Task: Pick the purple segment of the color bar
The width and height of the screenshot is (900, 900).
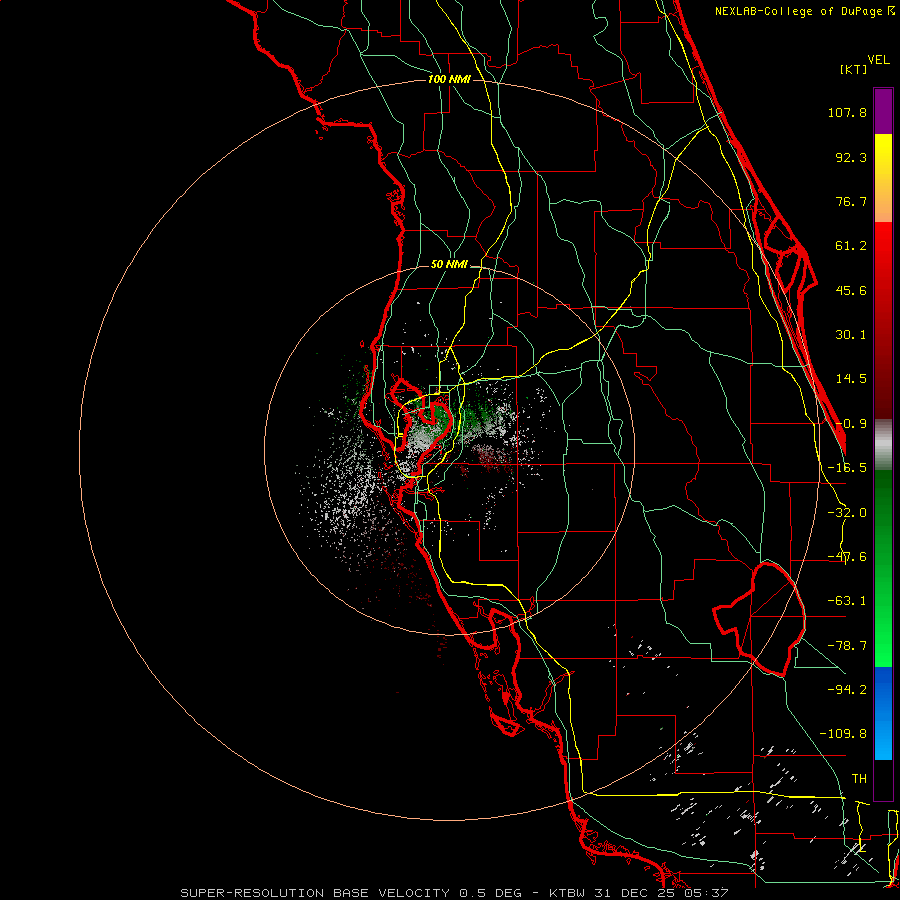Action: [x=883, y=112]
